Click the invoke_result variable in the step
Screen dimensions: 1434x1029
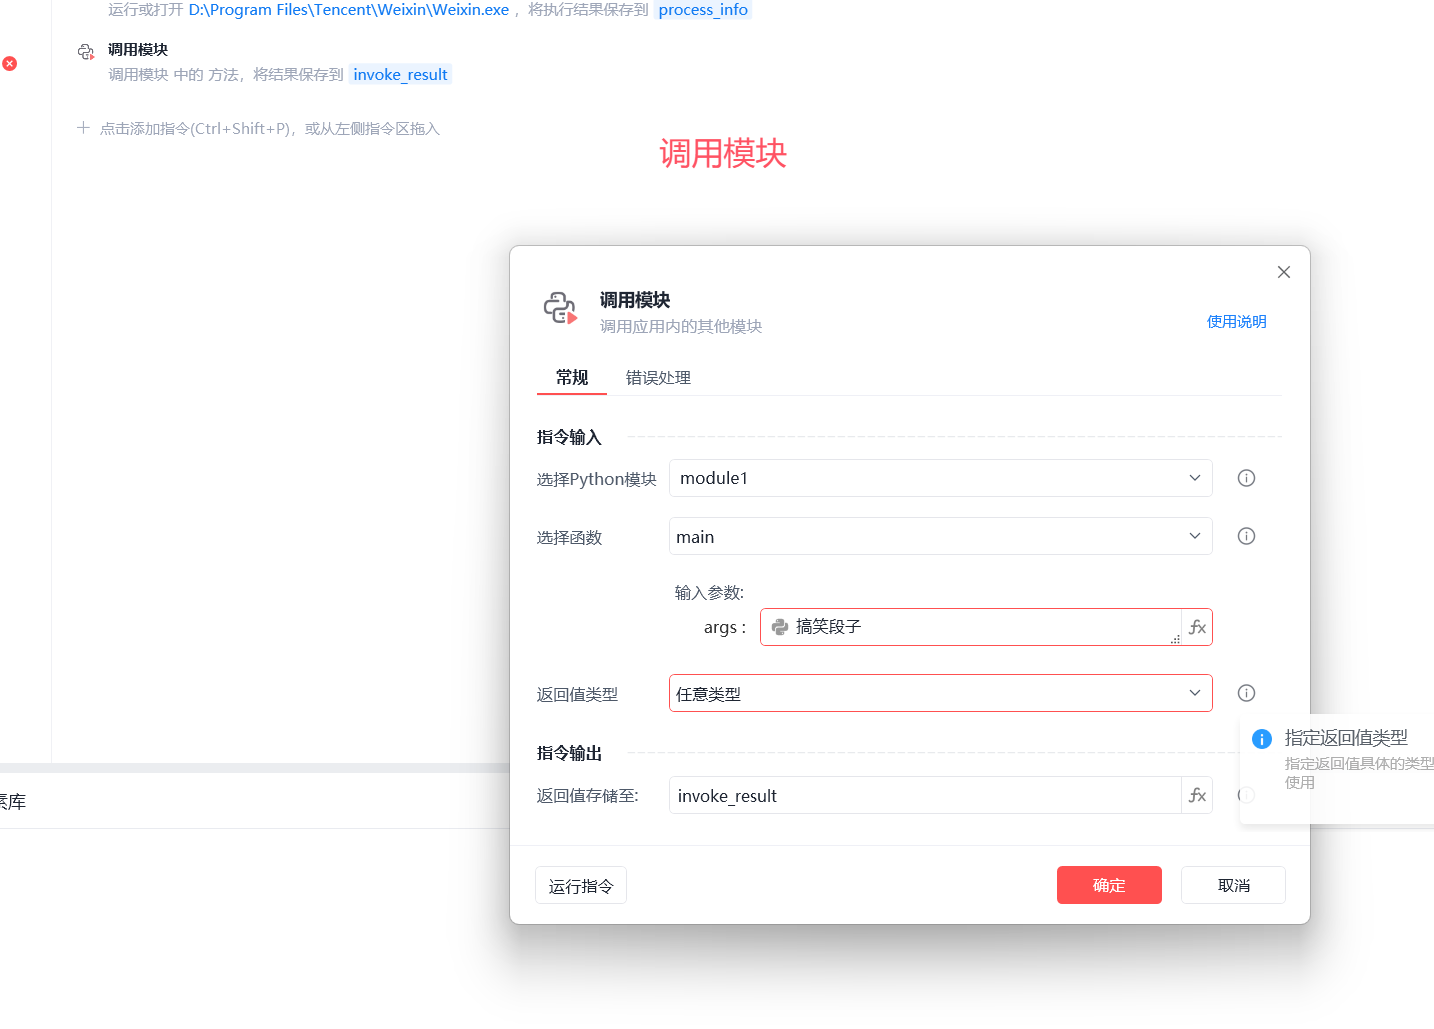pyautogui.click(x=400, y=74)
